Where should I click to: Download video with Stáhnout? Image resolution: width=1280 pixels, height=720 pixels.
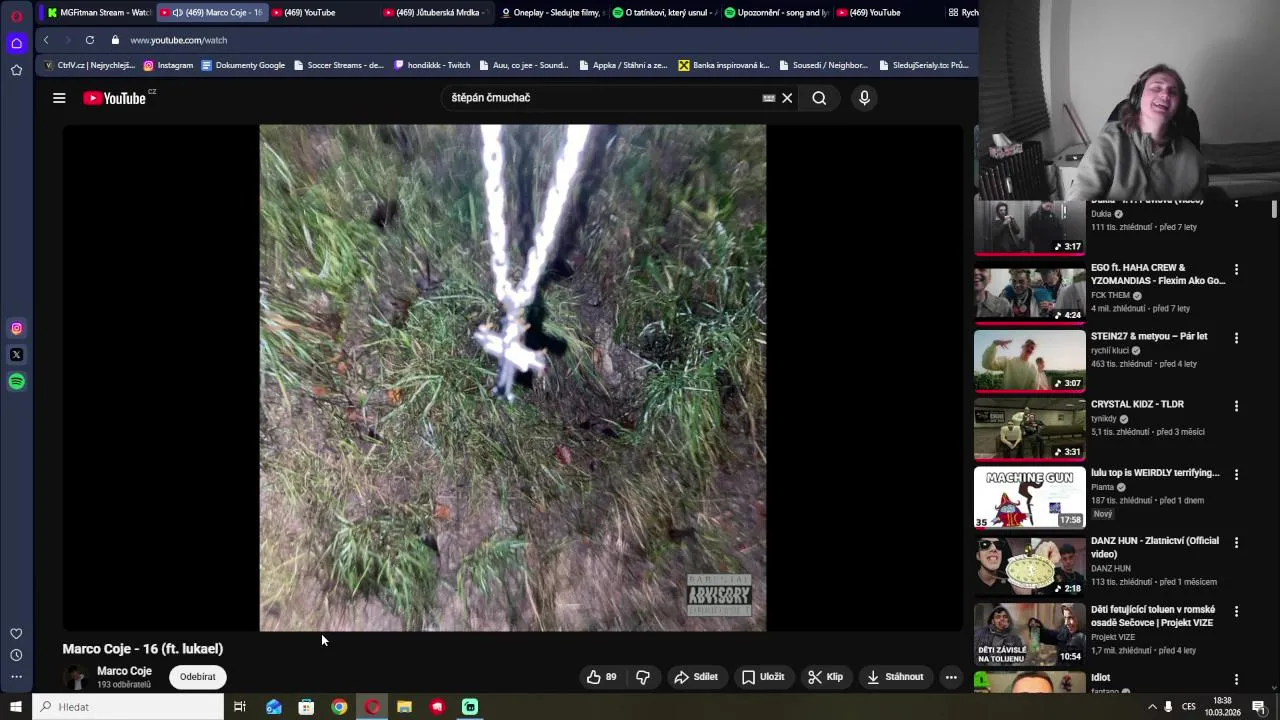pyautogui.click(x=895, y=677)
